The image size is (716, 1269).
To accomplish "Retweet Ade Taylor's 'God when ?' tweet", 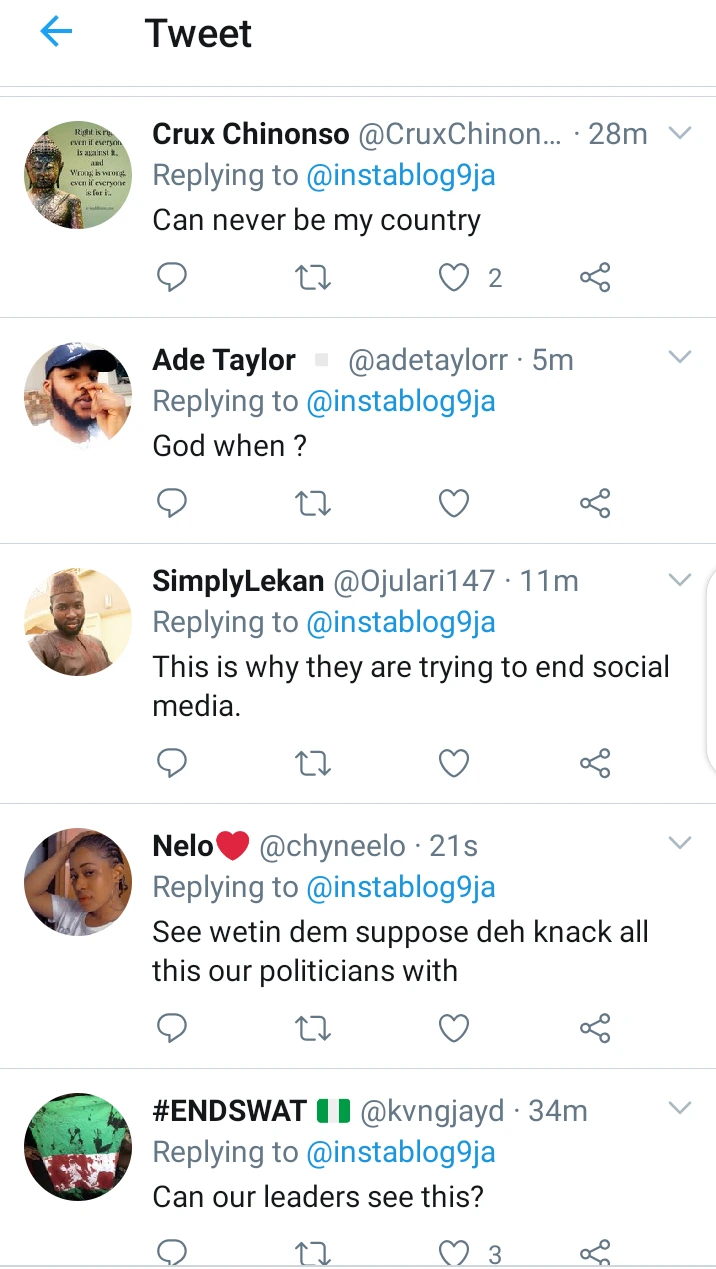I will tap(313, 503).
